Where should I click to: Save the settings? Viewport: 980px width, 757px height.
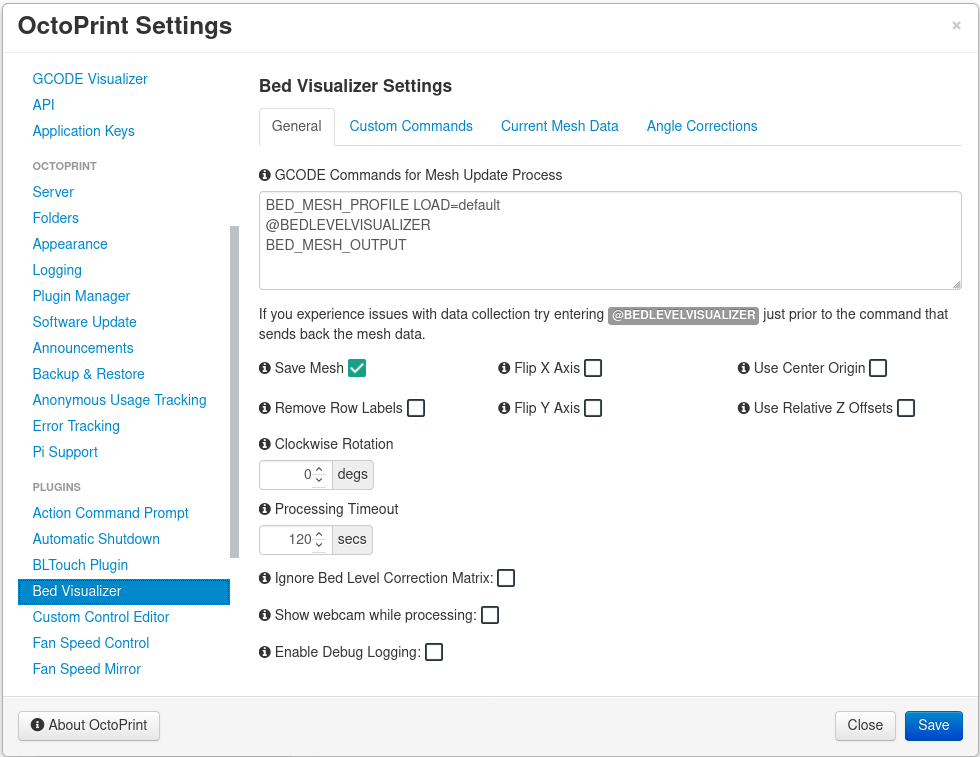[934, 726]
